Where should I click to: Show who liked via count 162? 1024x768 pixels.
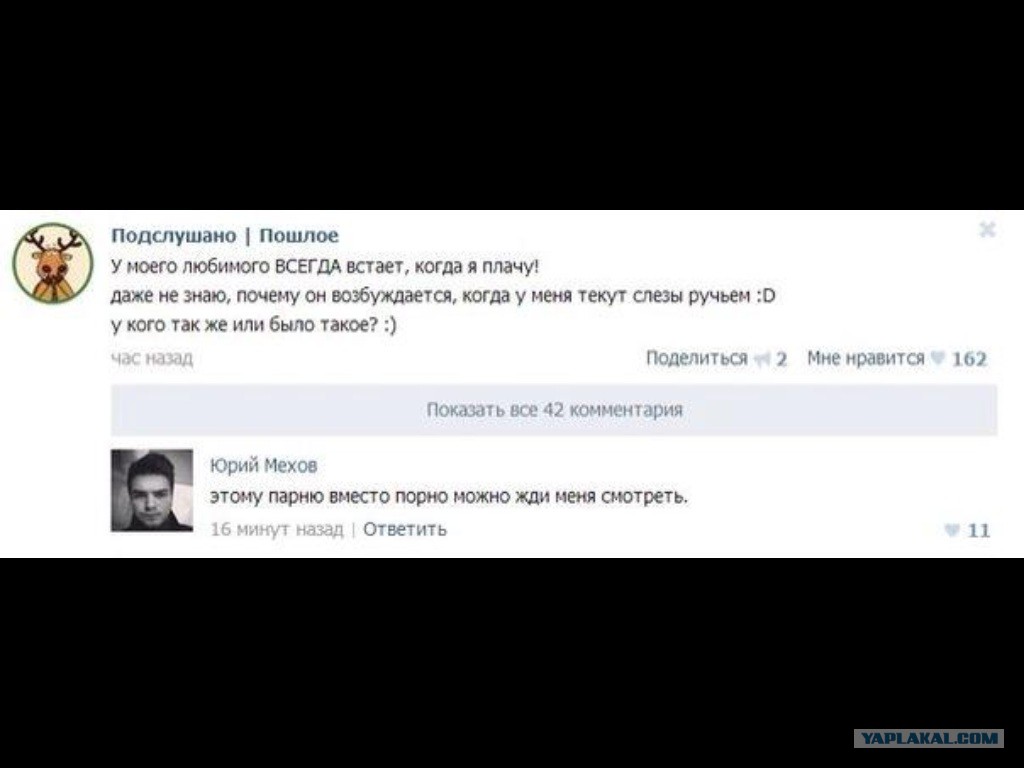[x=969, y=359]
